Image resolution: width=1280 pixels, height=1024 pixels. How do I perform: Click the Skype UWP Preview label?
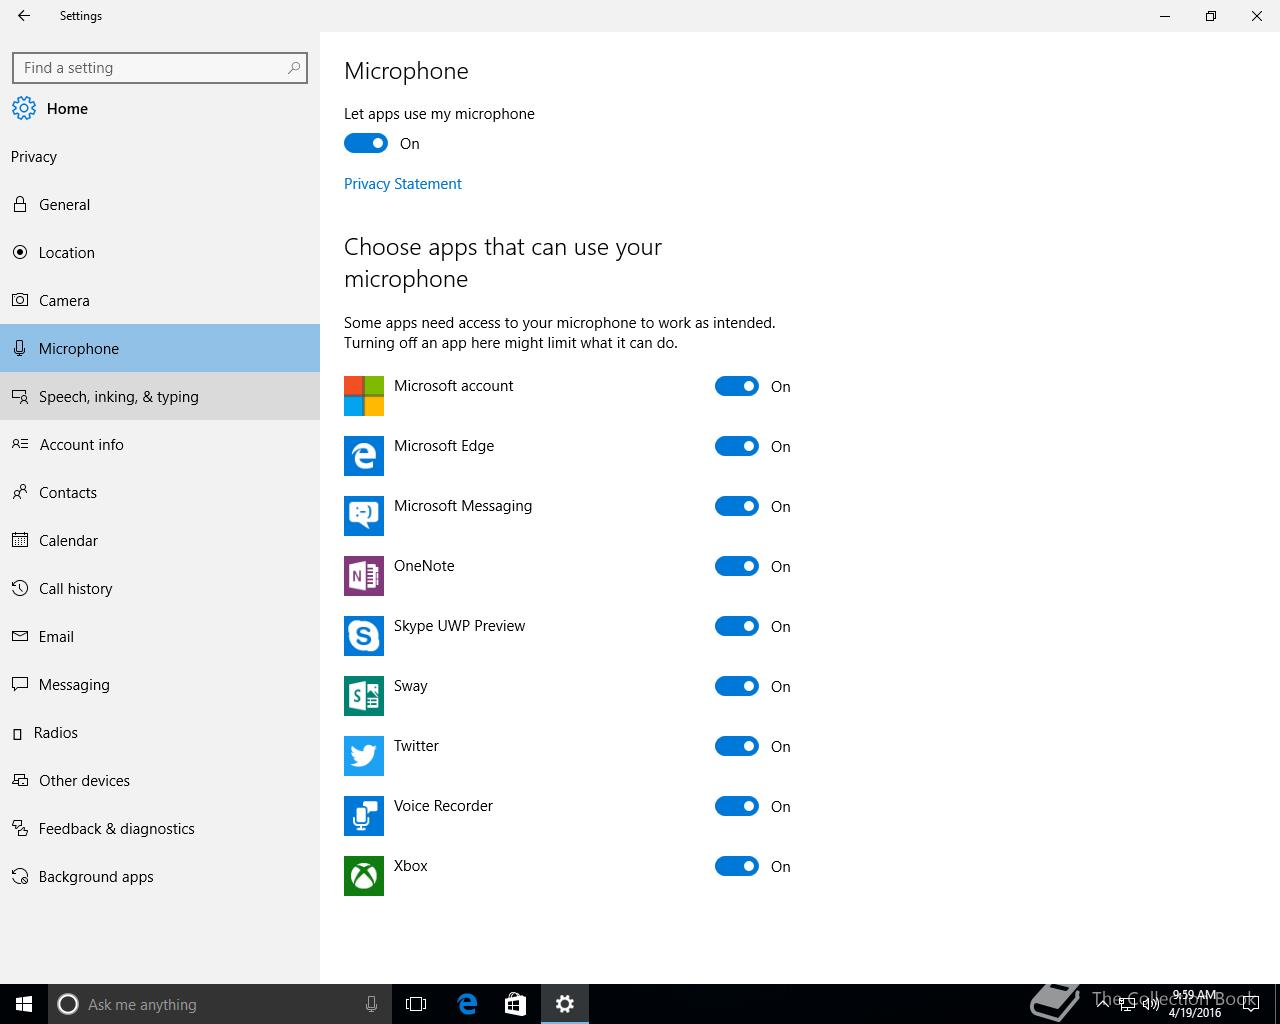click(459, 626)
